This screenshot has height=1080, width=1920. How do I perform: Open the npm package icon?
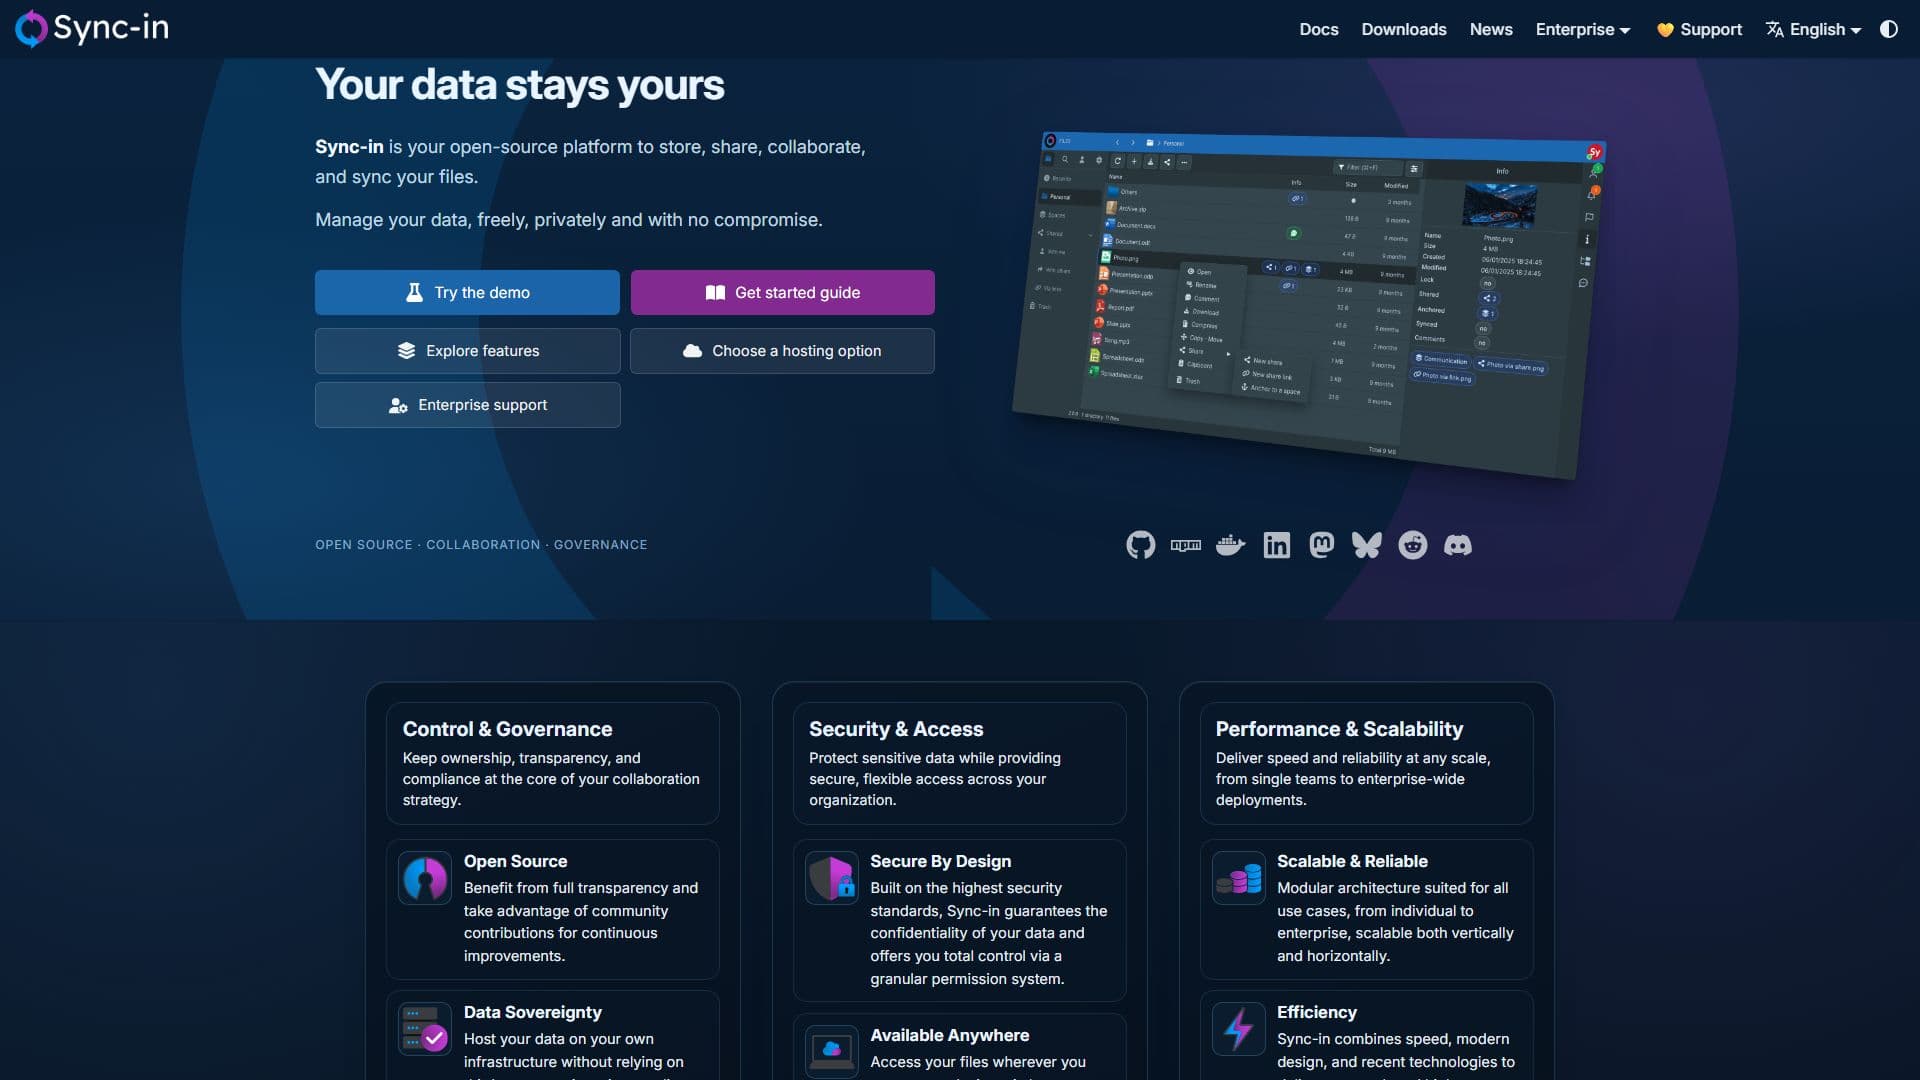coord(1186,545)
